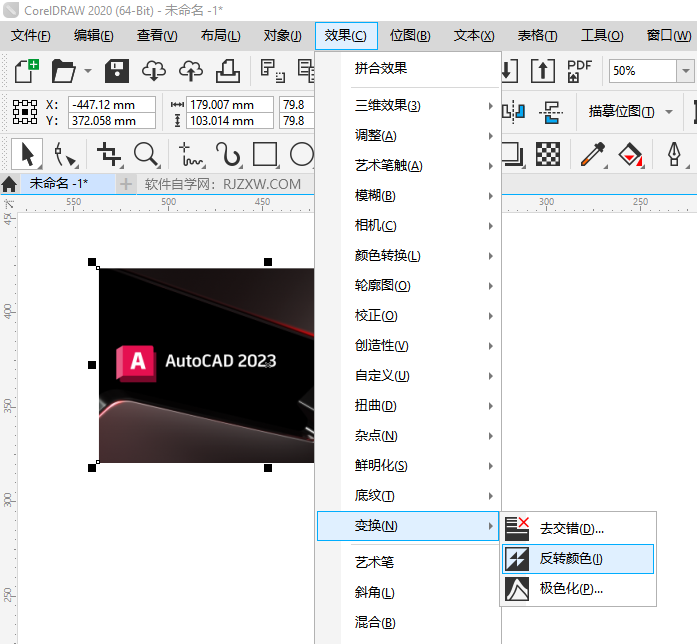
Task: Click the new document plus tab button
Action: pos(126,184)
